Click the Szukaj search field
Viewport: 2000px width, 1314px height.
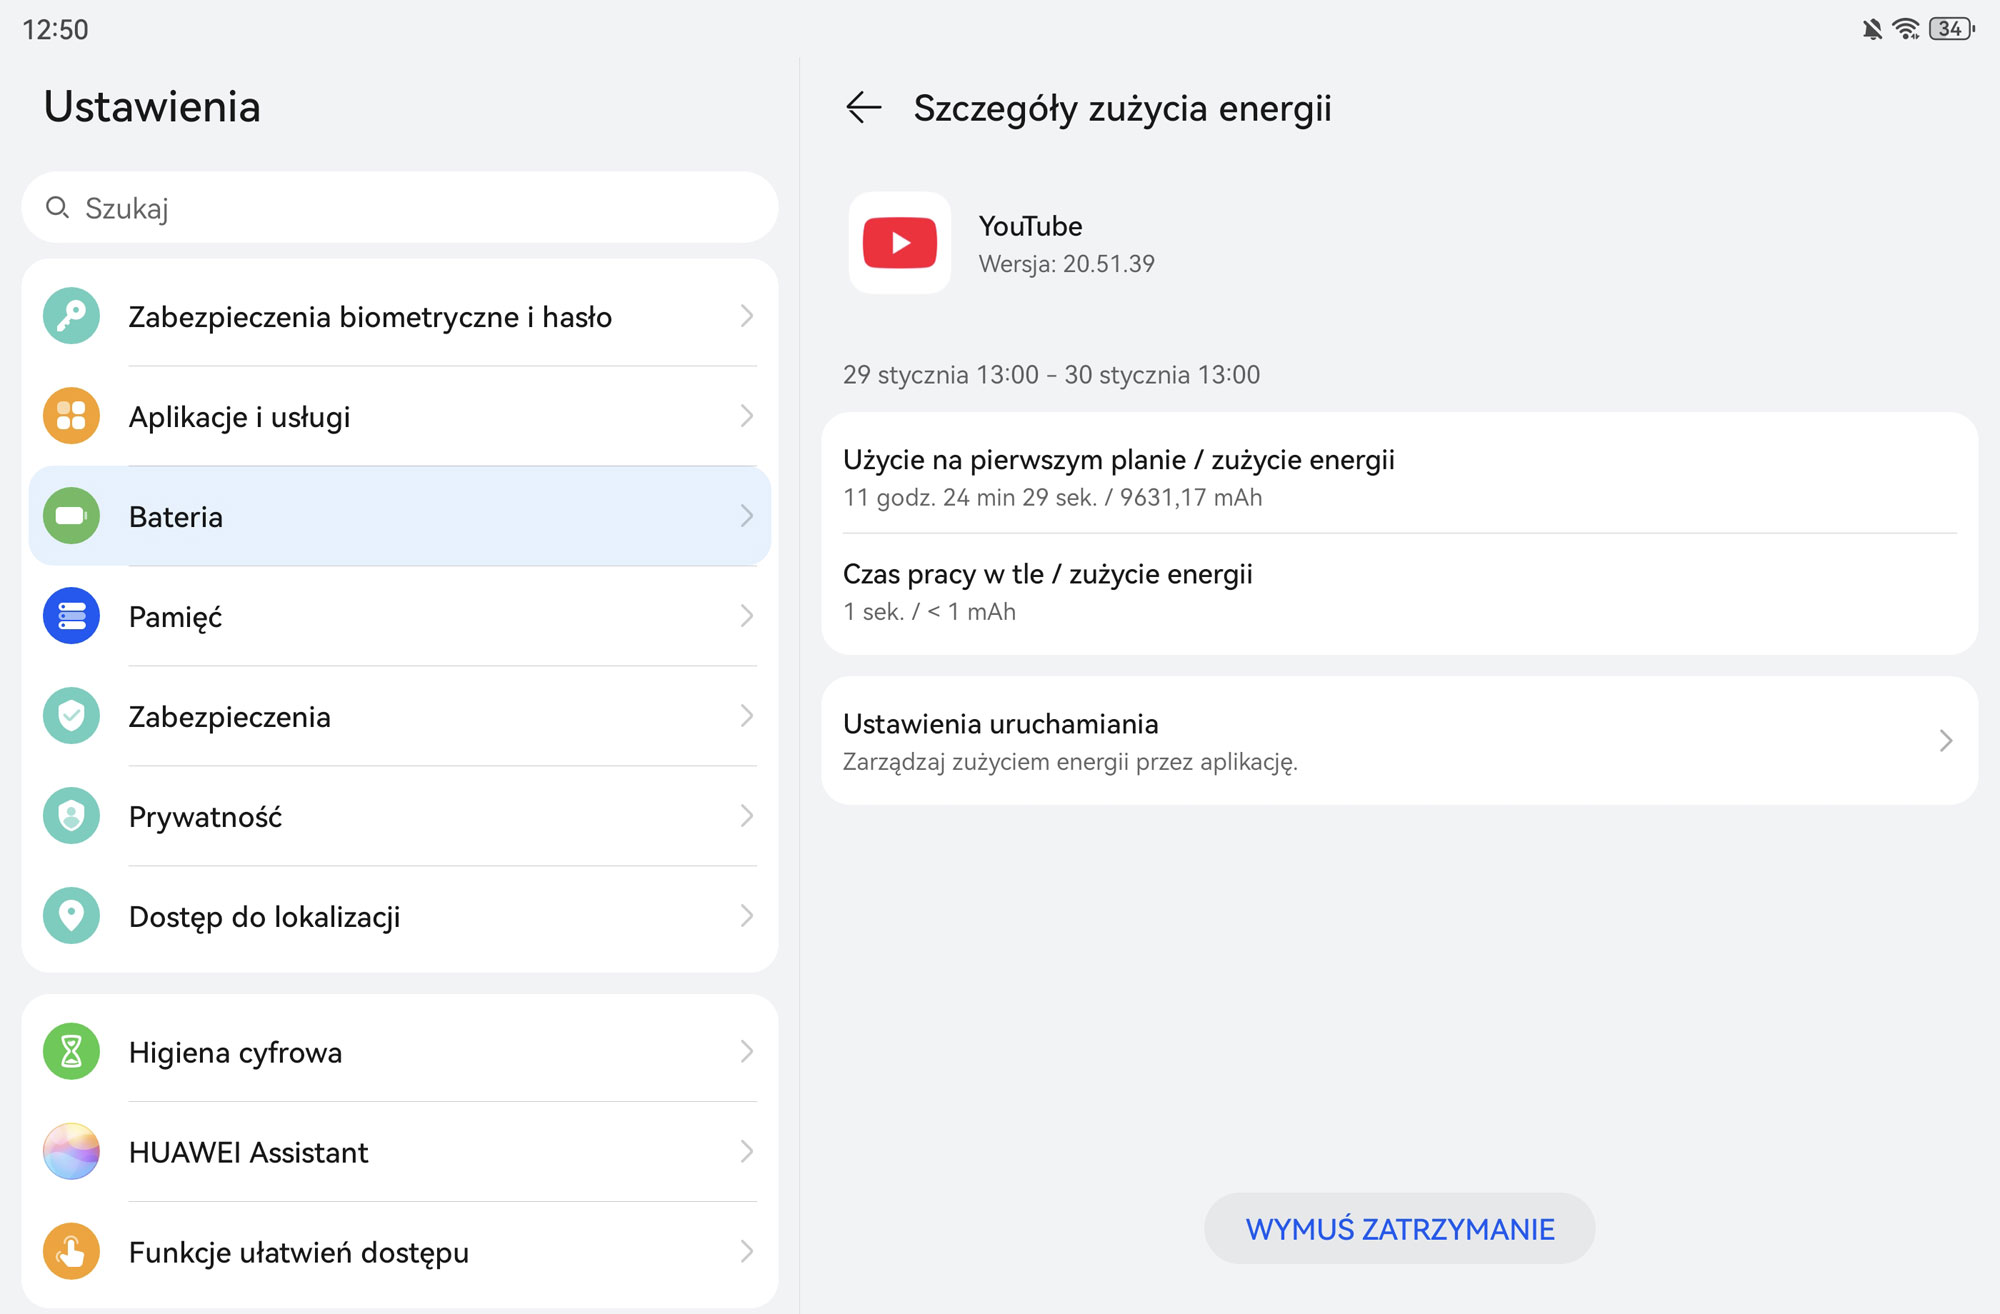(400, 208)
